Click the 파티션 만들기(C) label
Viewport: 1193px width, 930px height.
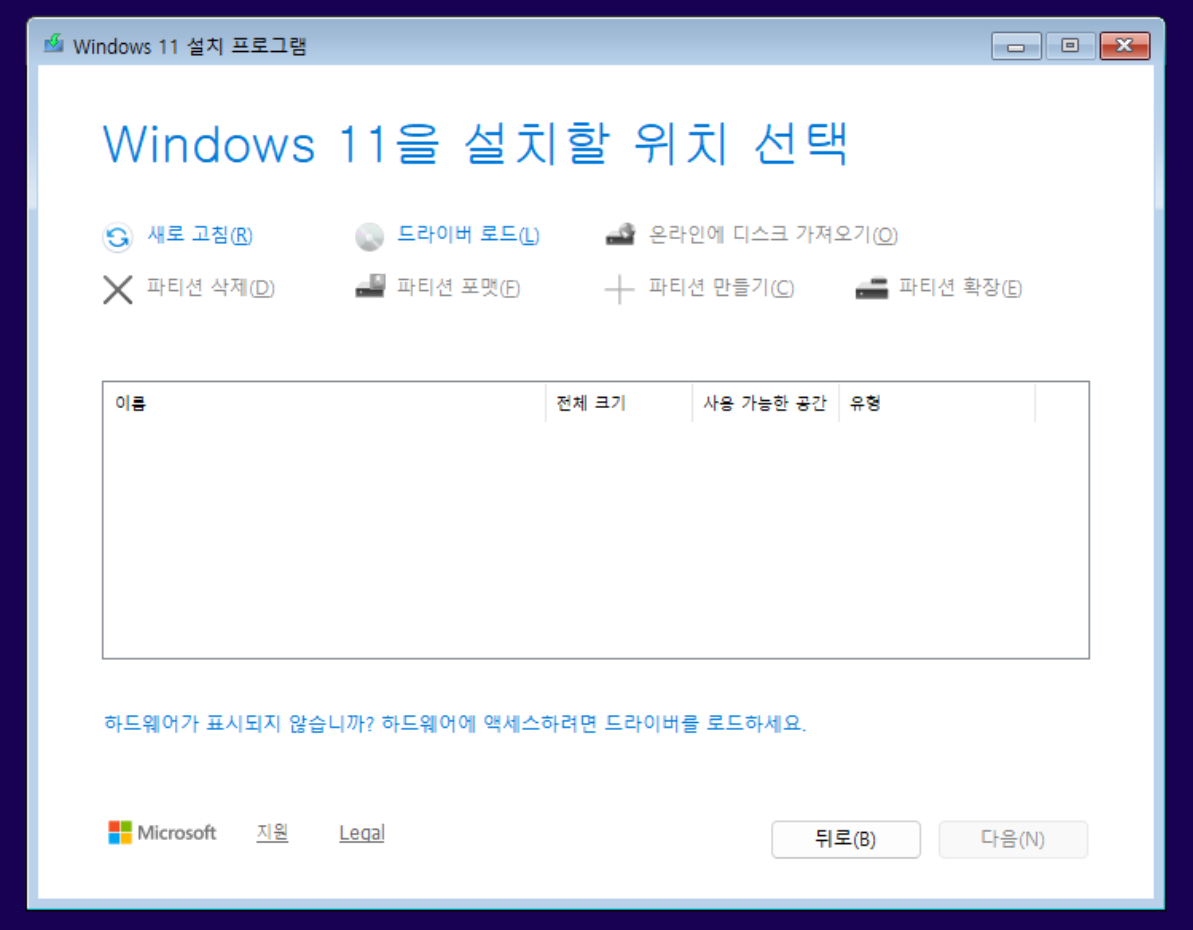(721, 288)
